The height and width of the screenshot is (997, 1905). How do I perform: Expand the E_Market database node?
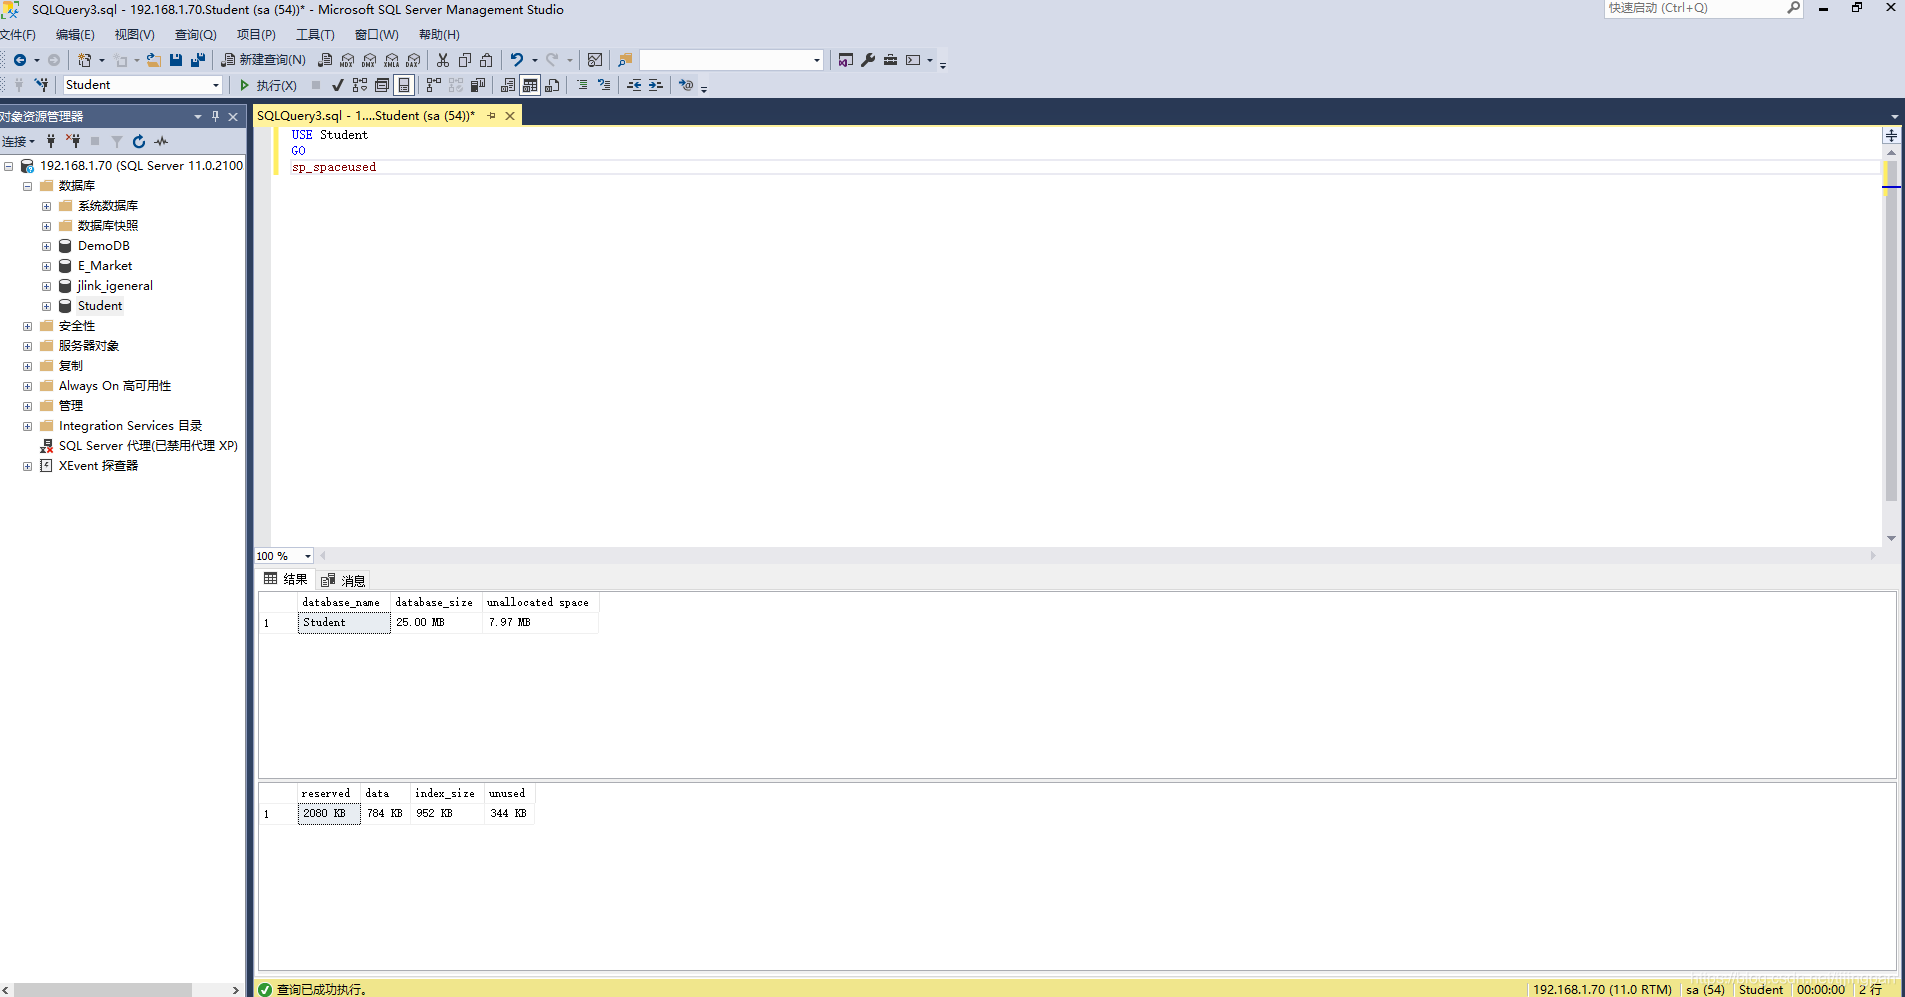point(46,266)
